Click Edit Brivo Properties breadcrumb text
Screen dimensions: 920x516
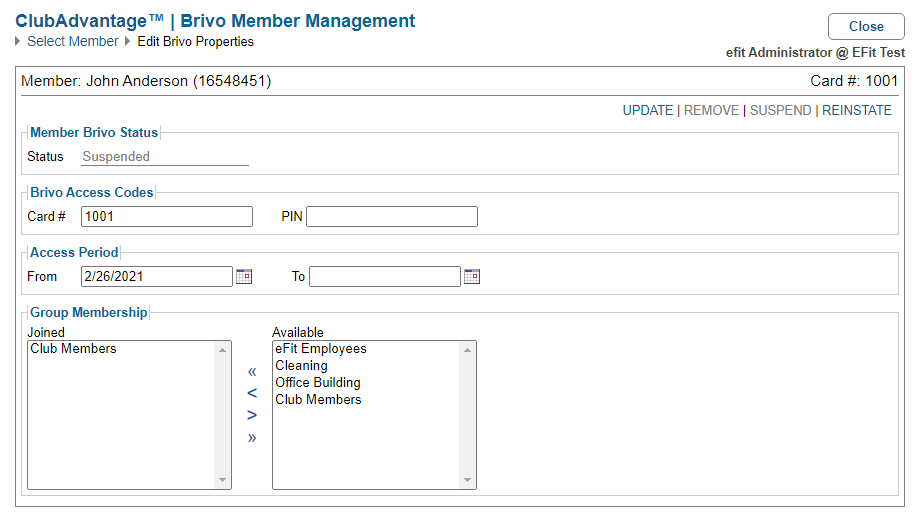coord(195,42)
